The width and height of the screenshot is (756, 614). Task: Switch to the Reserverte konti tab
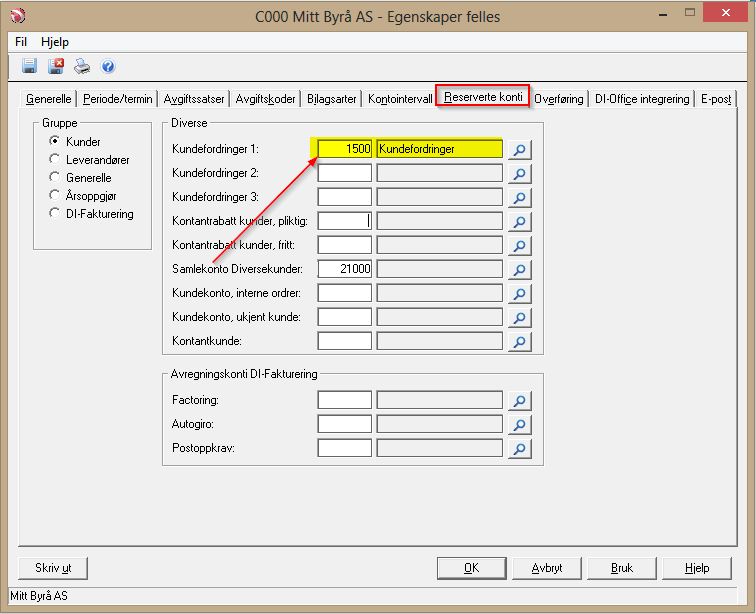(483, 96)
